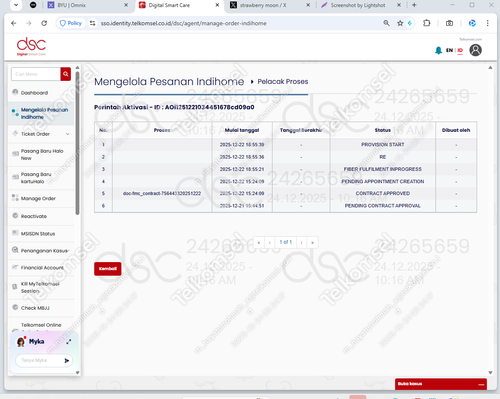Go to last page of pagination
Screen dimensions: 500x399
pyautogui.click(x=312, y=242)
